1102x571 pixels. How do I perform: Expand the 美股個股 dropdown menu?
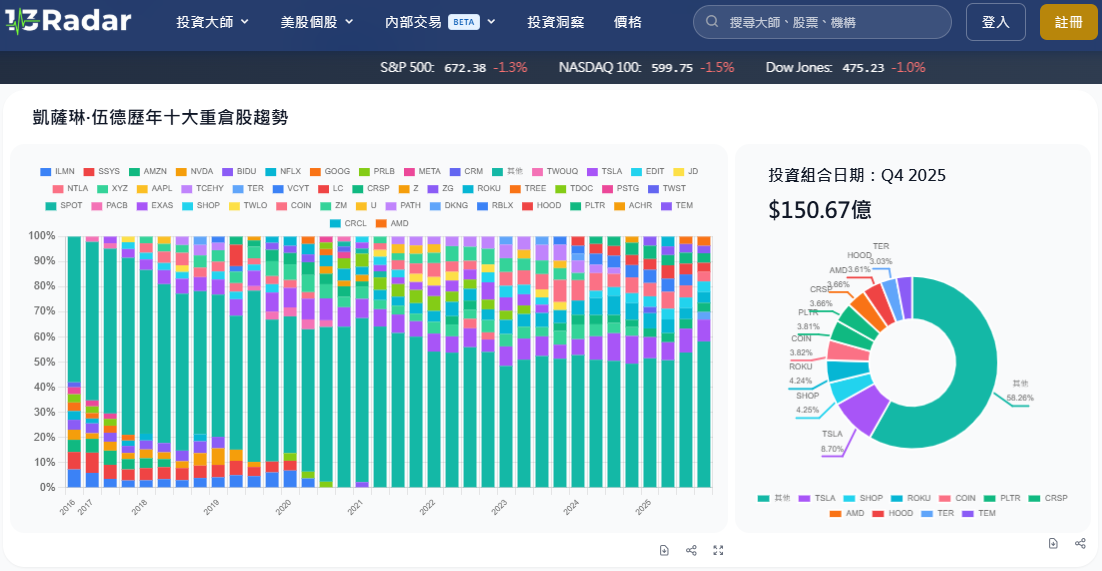[x=317, y=22]
